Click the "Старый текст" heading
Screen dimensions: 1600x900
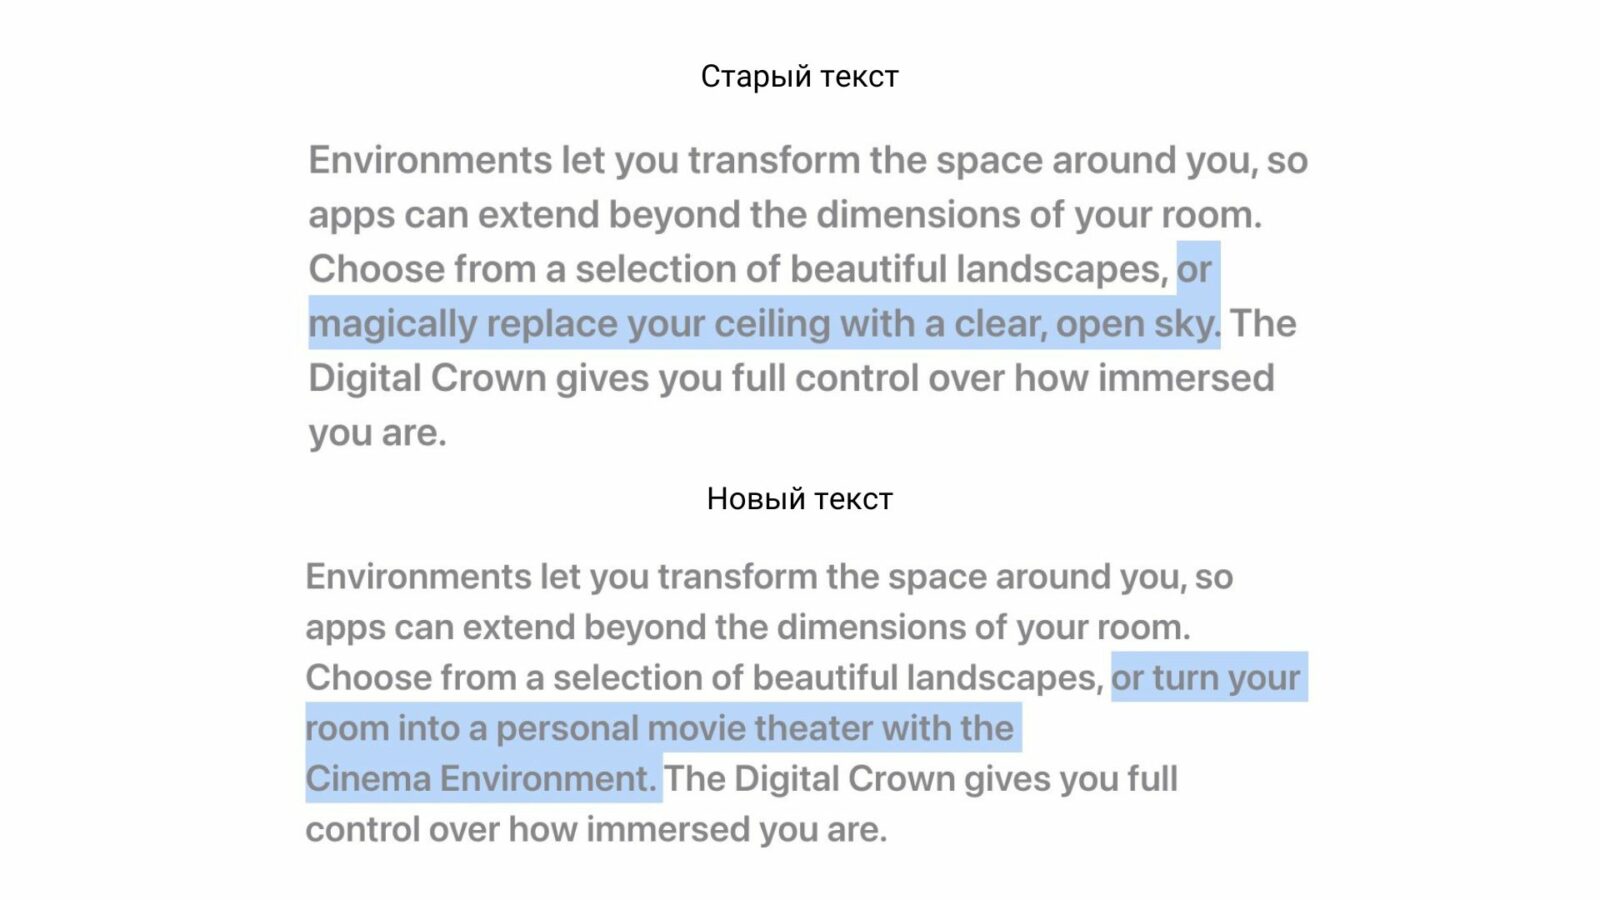click(x=799, y=76)
